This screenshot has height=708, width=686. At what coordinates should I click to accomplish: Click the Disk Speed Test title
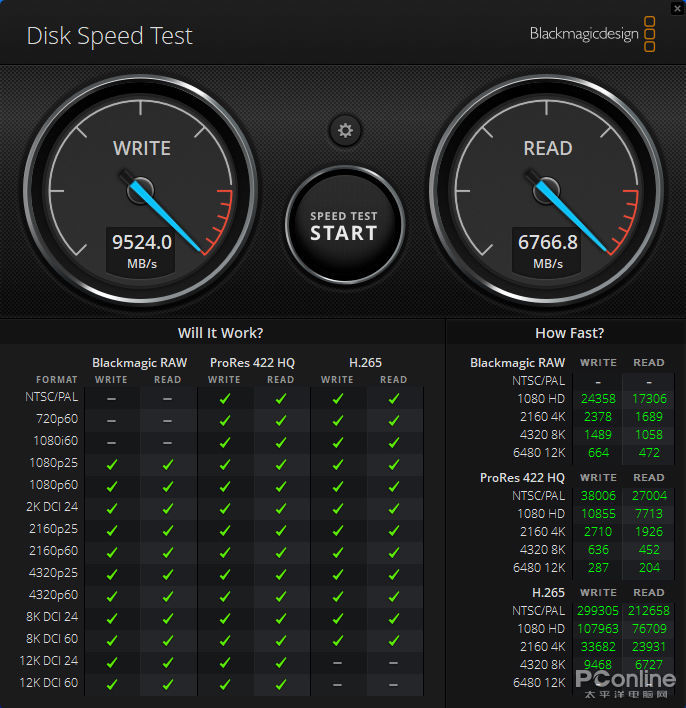(109, 36)
